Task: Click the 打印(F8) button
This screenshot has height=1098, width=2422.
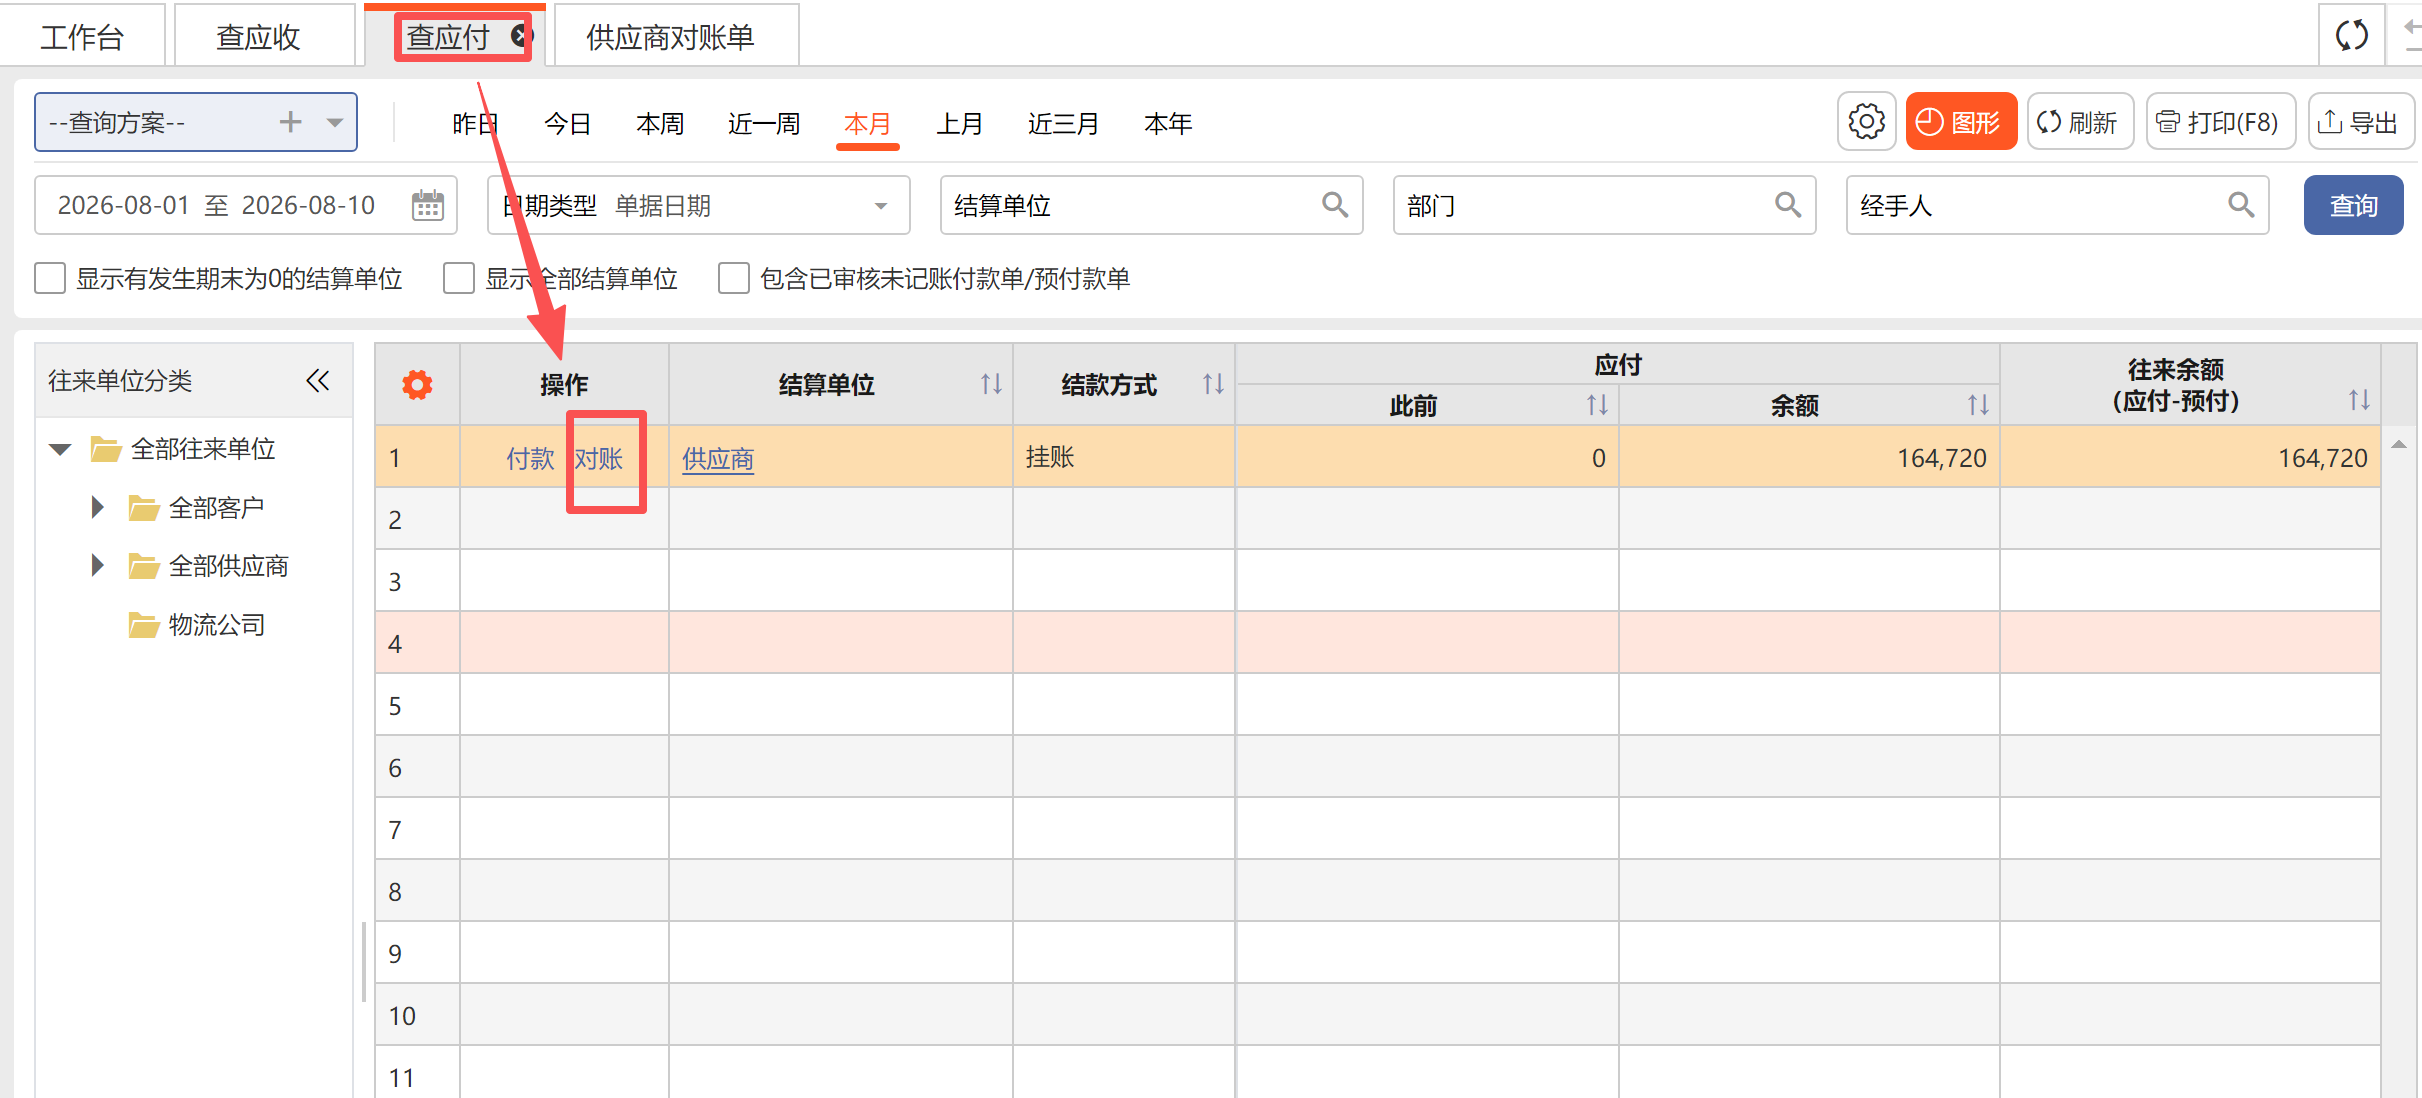Action: (x=2220, y=122)
